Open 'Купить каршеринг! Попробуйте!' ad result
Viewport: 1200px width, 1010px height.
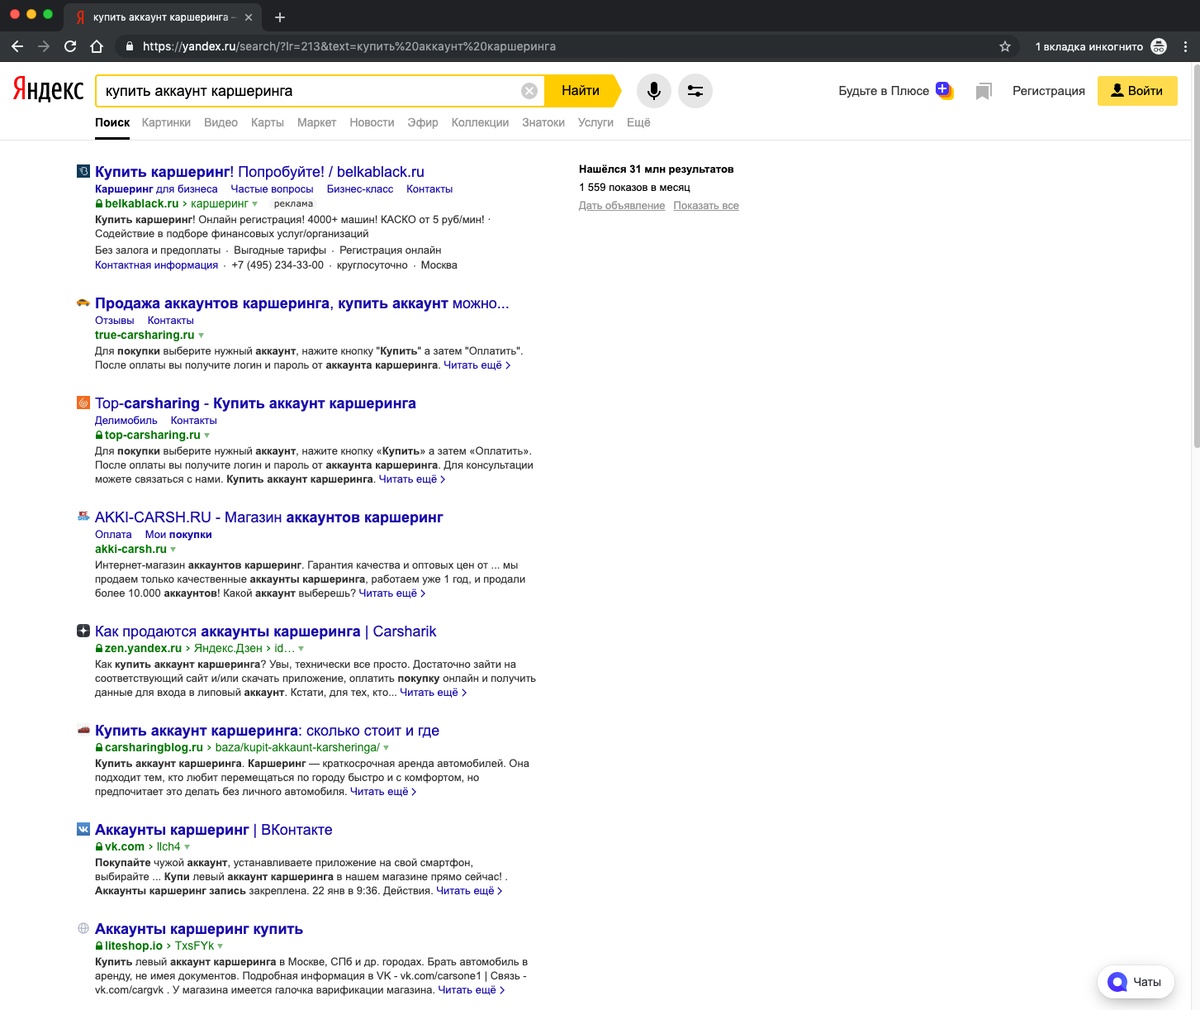click(259, 171)
